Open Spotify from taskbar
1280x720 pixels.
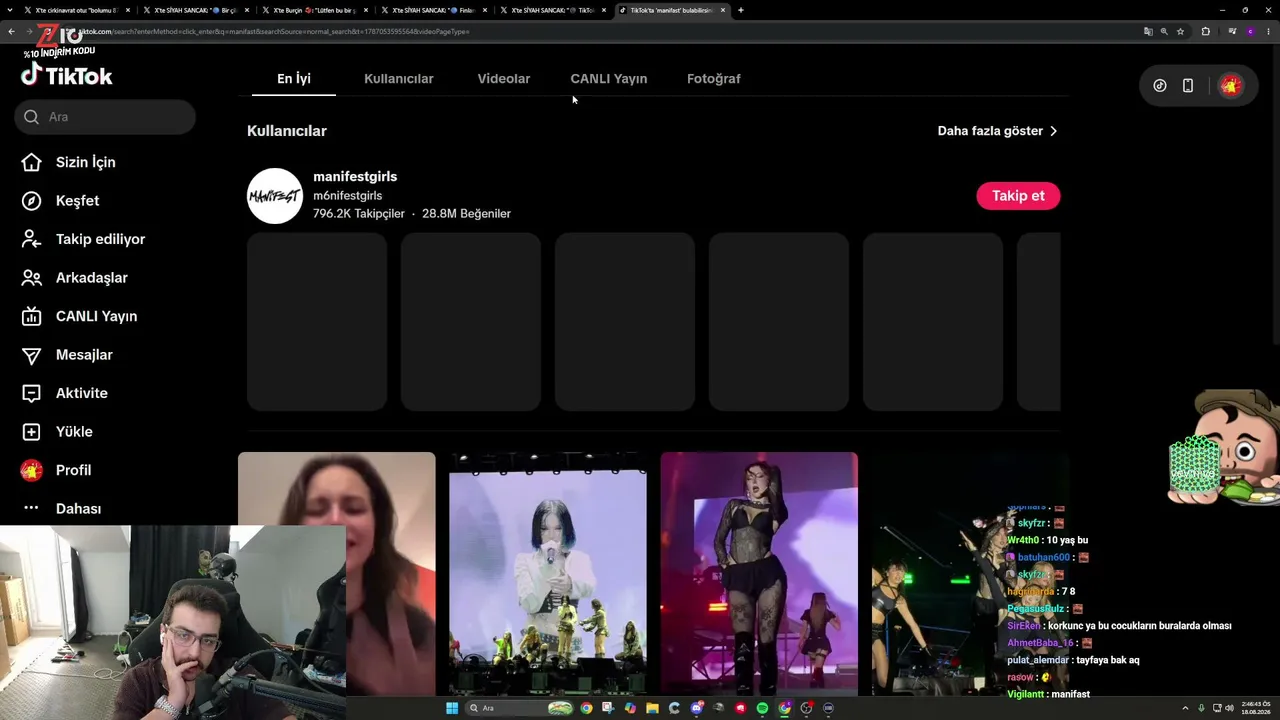(762, 708)
